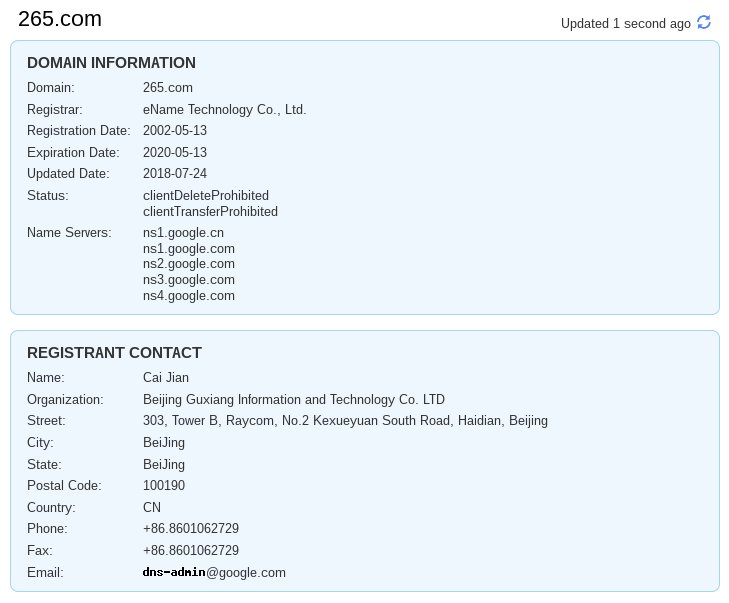Click postal code 100190
This screenshot has width=729, height=603.
coord(164,485)
